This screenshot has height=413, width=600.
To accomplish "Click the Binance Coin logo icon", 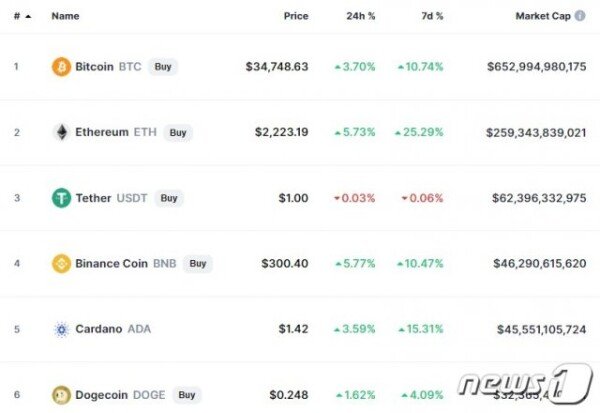I will pyautogui.click(x=61, y=263).
